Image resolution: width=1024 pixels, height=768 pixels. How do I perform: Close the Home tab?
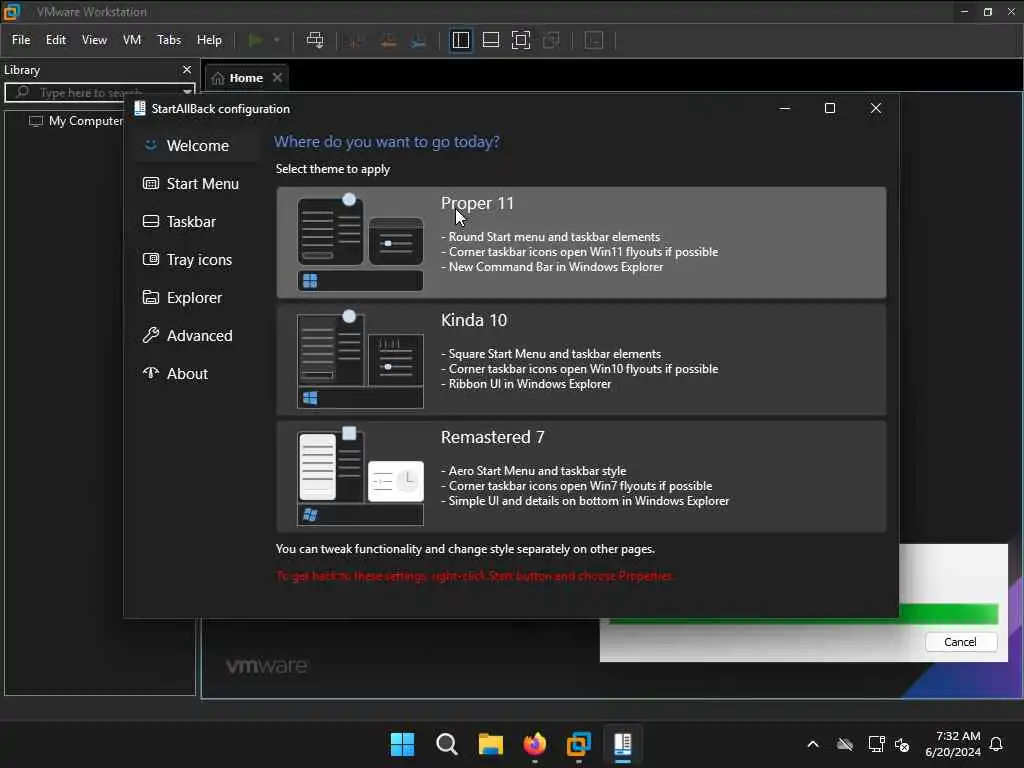pyautogui.click(x=278, y=78)
